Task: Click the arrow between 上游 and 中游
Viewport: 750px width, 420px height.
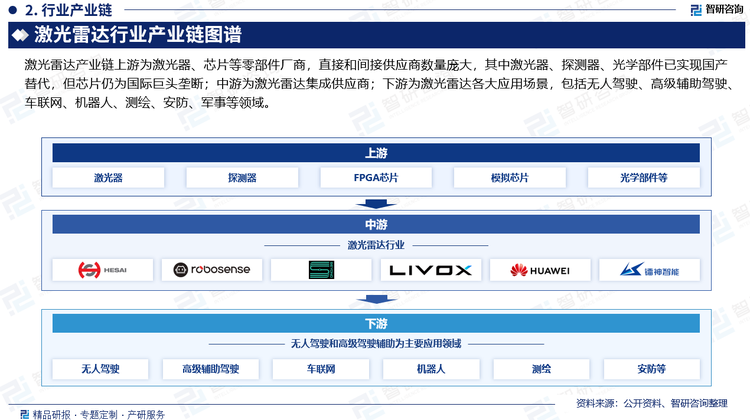Action: click(376, 204)
